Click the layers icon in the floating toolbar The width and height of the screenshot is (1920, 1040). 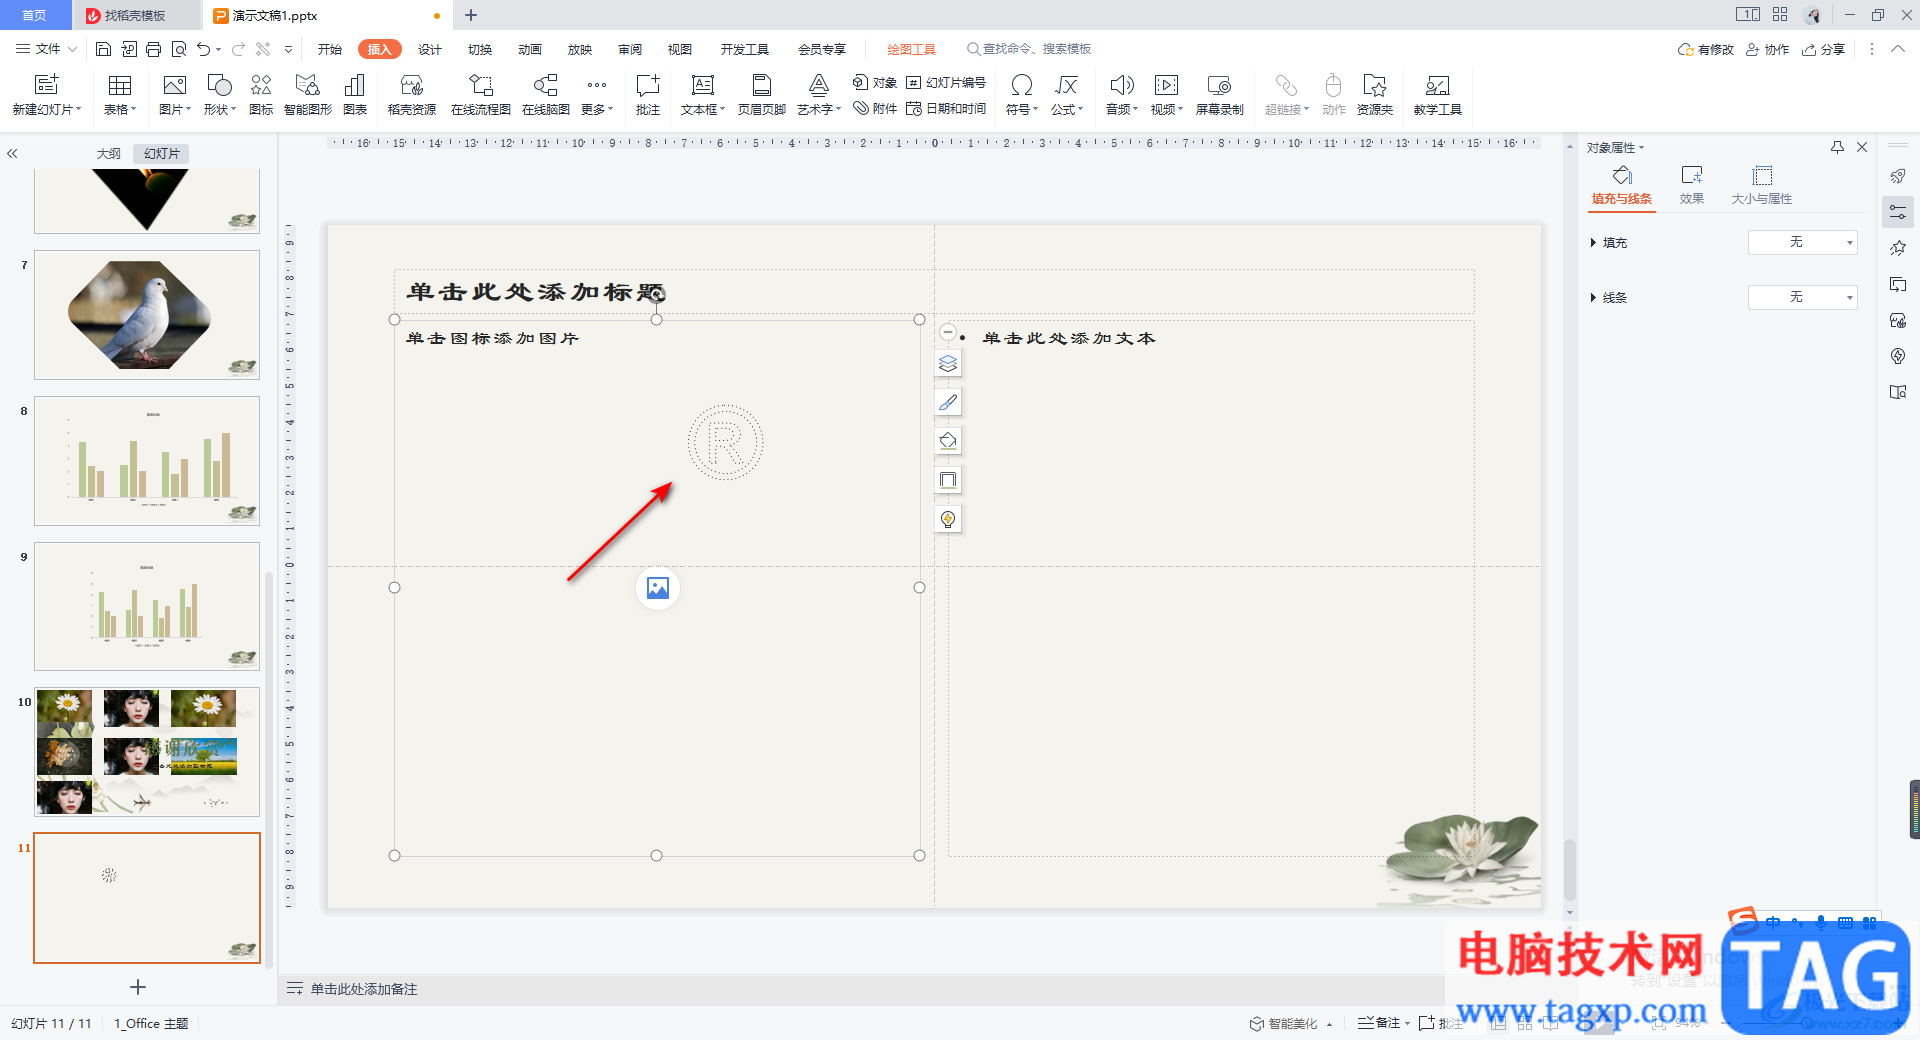coord(948,364)
